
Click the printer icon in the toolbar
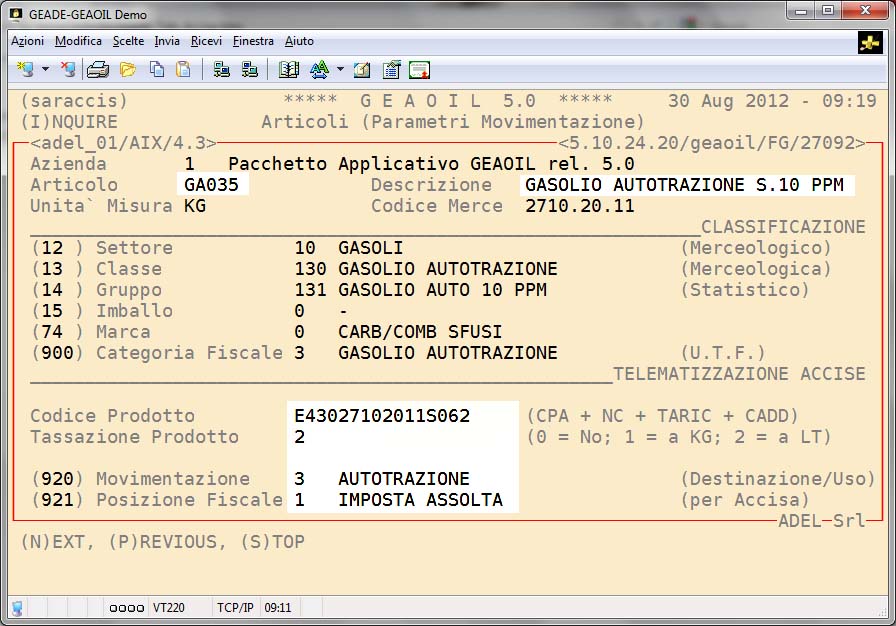click(x=97, y=70)
